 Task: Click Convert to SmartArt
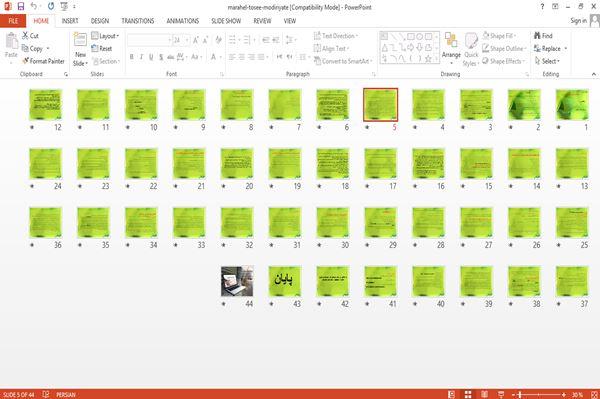tap(343, 61)
